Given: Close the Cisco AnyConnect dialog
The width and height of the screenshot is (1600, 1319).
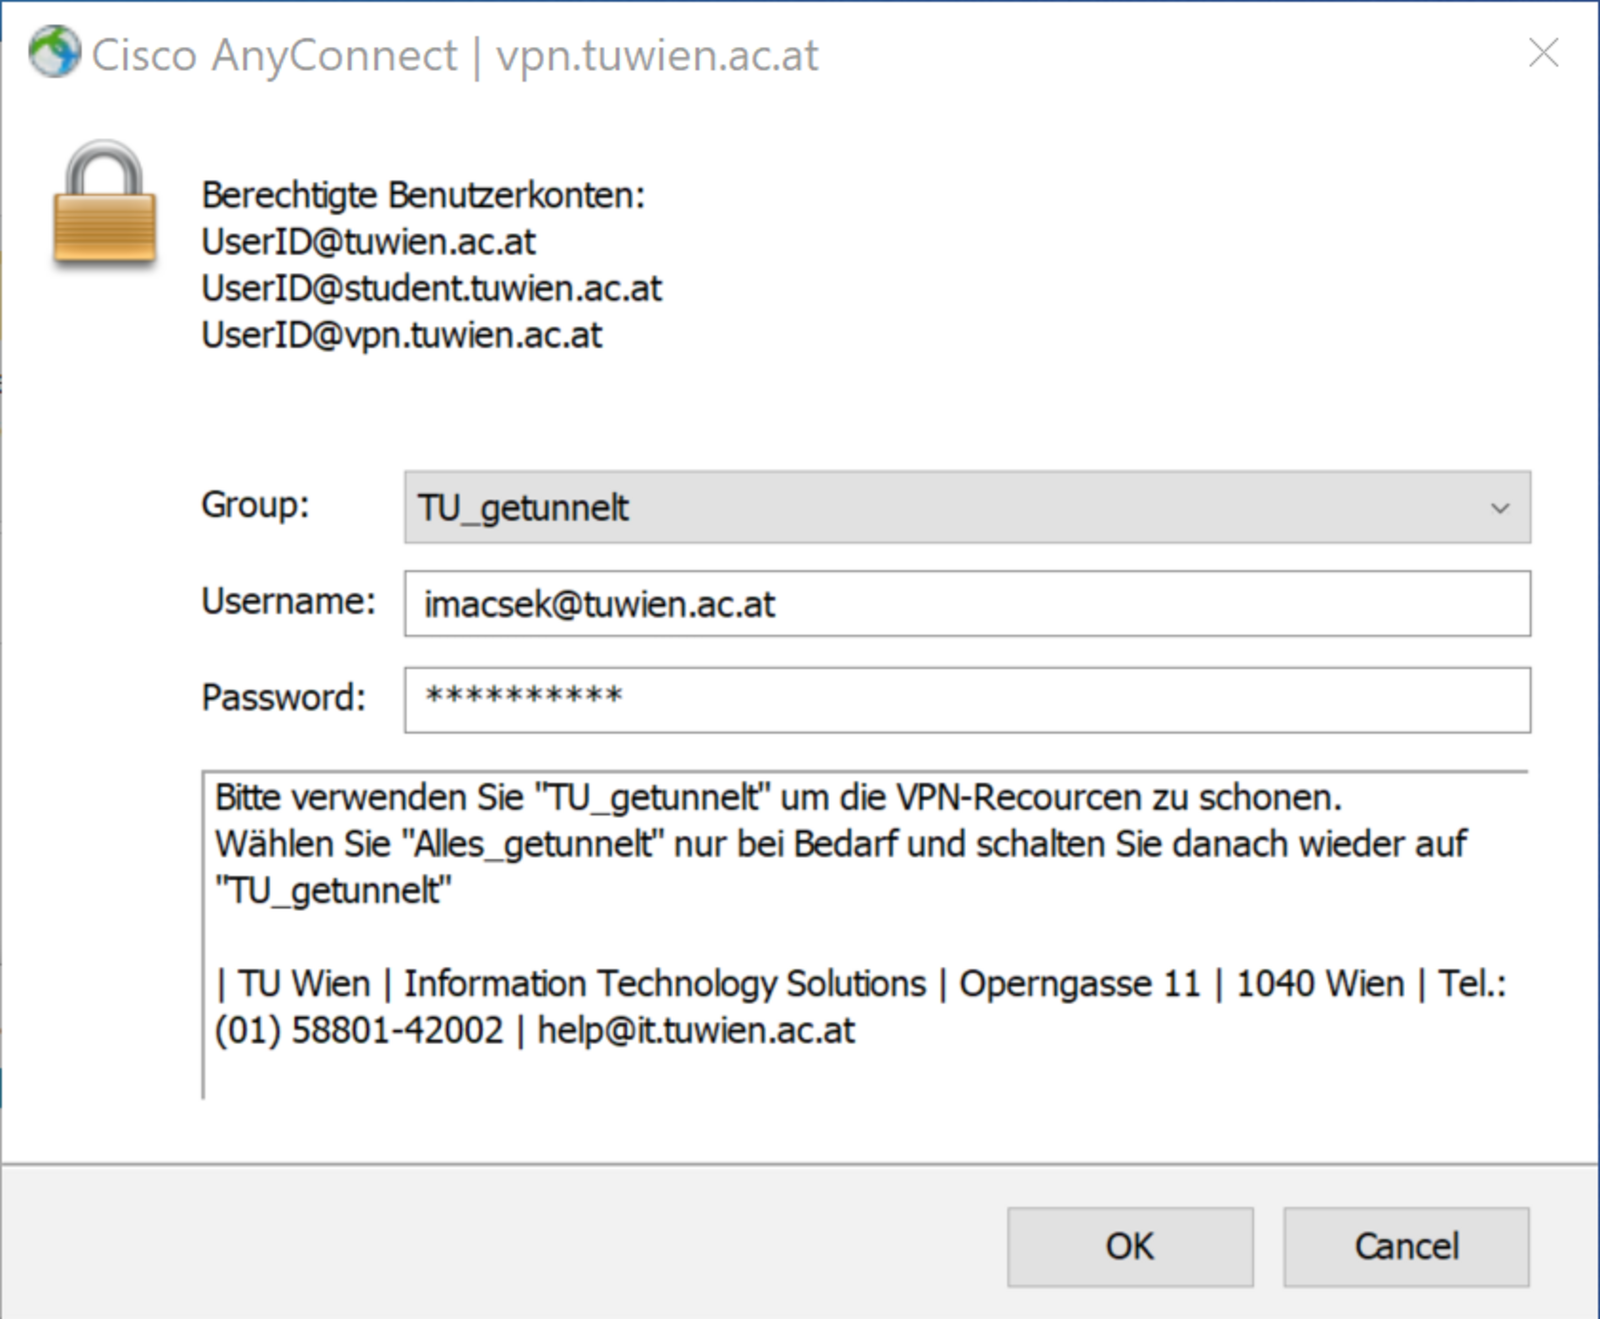Looking at the screenshot, I should pos(1543,53).
